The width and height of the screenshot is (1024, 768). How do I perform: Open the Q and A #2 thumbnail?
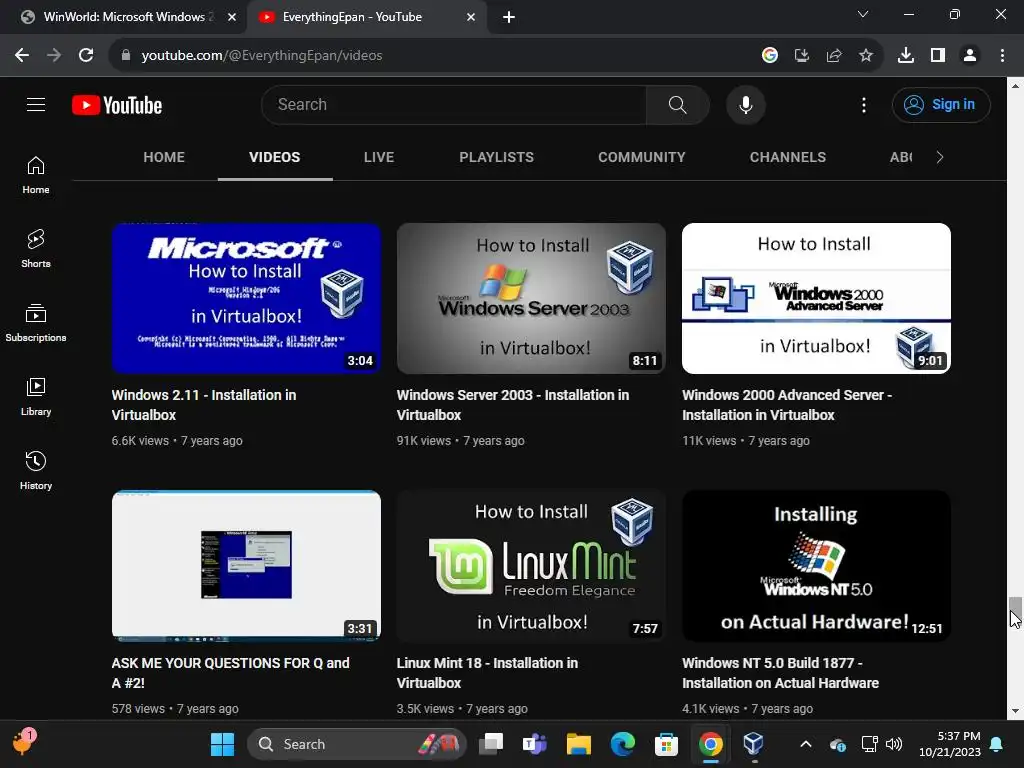246,566
